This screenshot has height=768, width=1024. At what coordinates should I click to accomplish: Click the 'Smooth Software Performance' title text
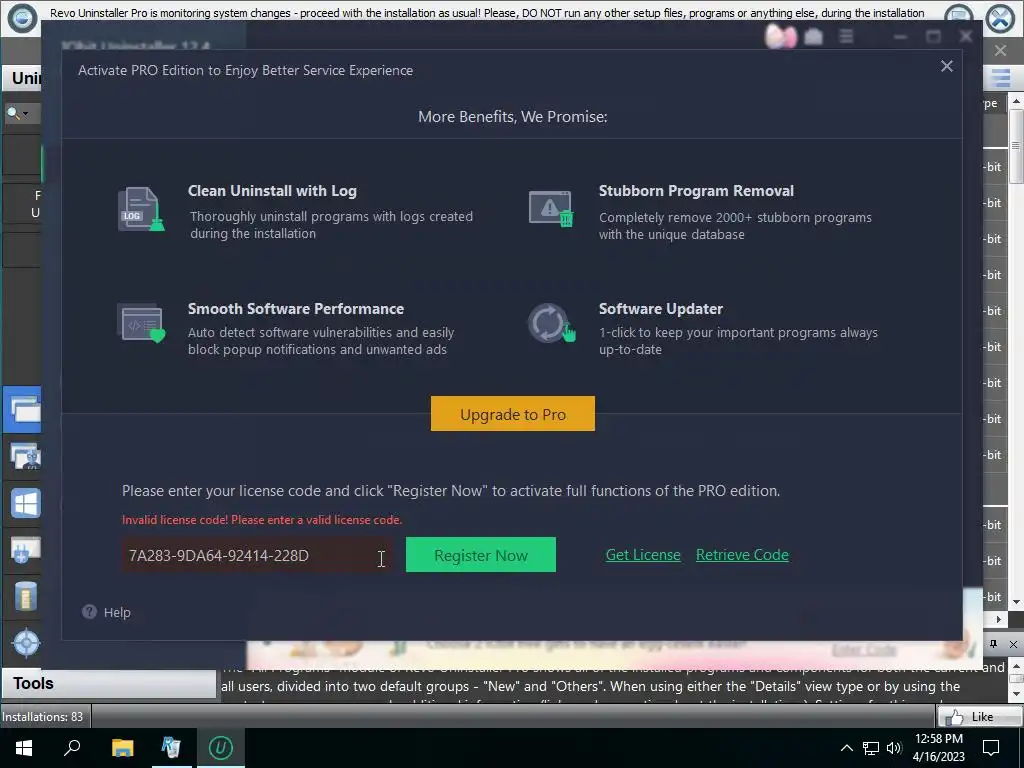[x=296, y=308]
